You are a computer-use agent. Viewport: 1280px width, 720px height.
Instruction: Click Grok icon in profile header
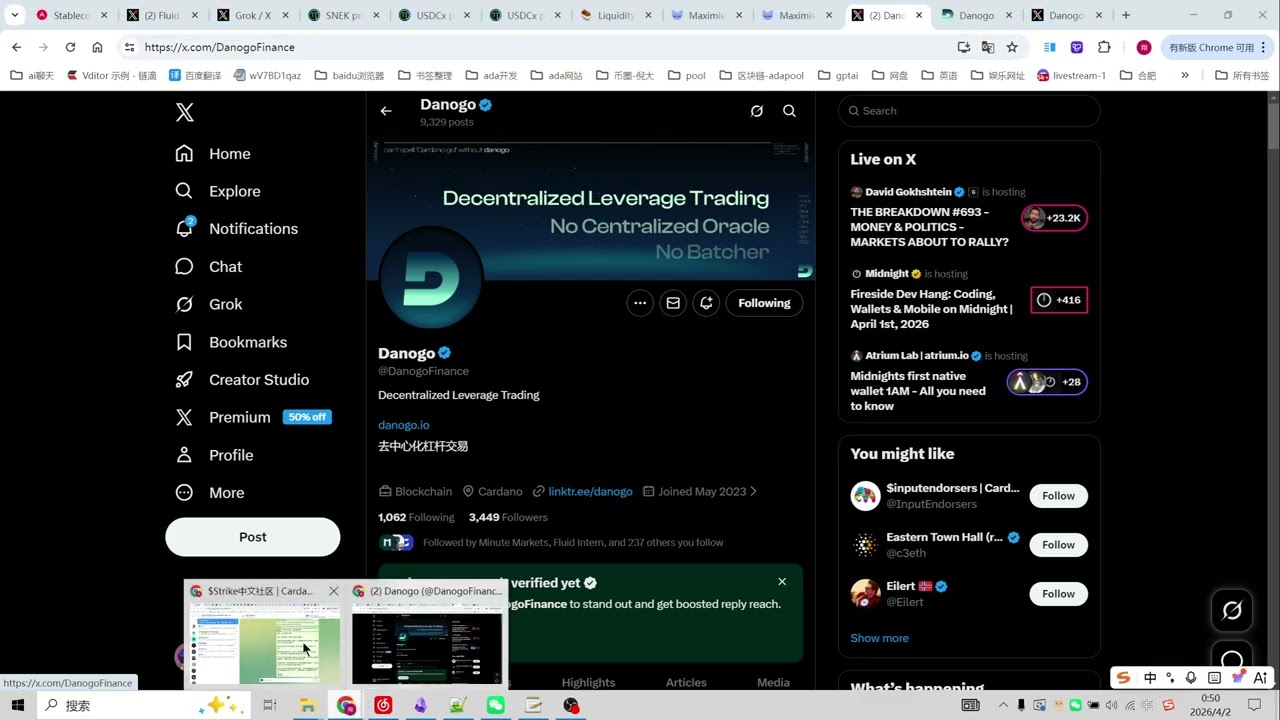pos(757,111)
